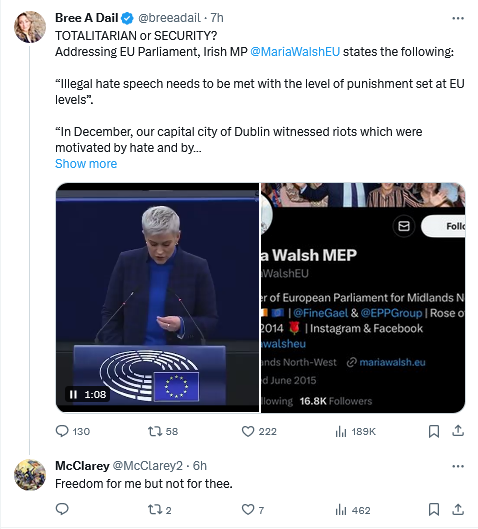Screen dimensions: 478x529
Task: Bookmark McClarey's reply
Action: (x=434, y=509)
